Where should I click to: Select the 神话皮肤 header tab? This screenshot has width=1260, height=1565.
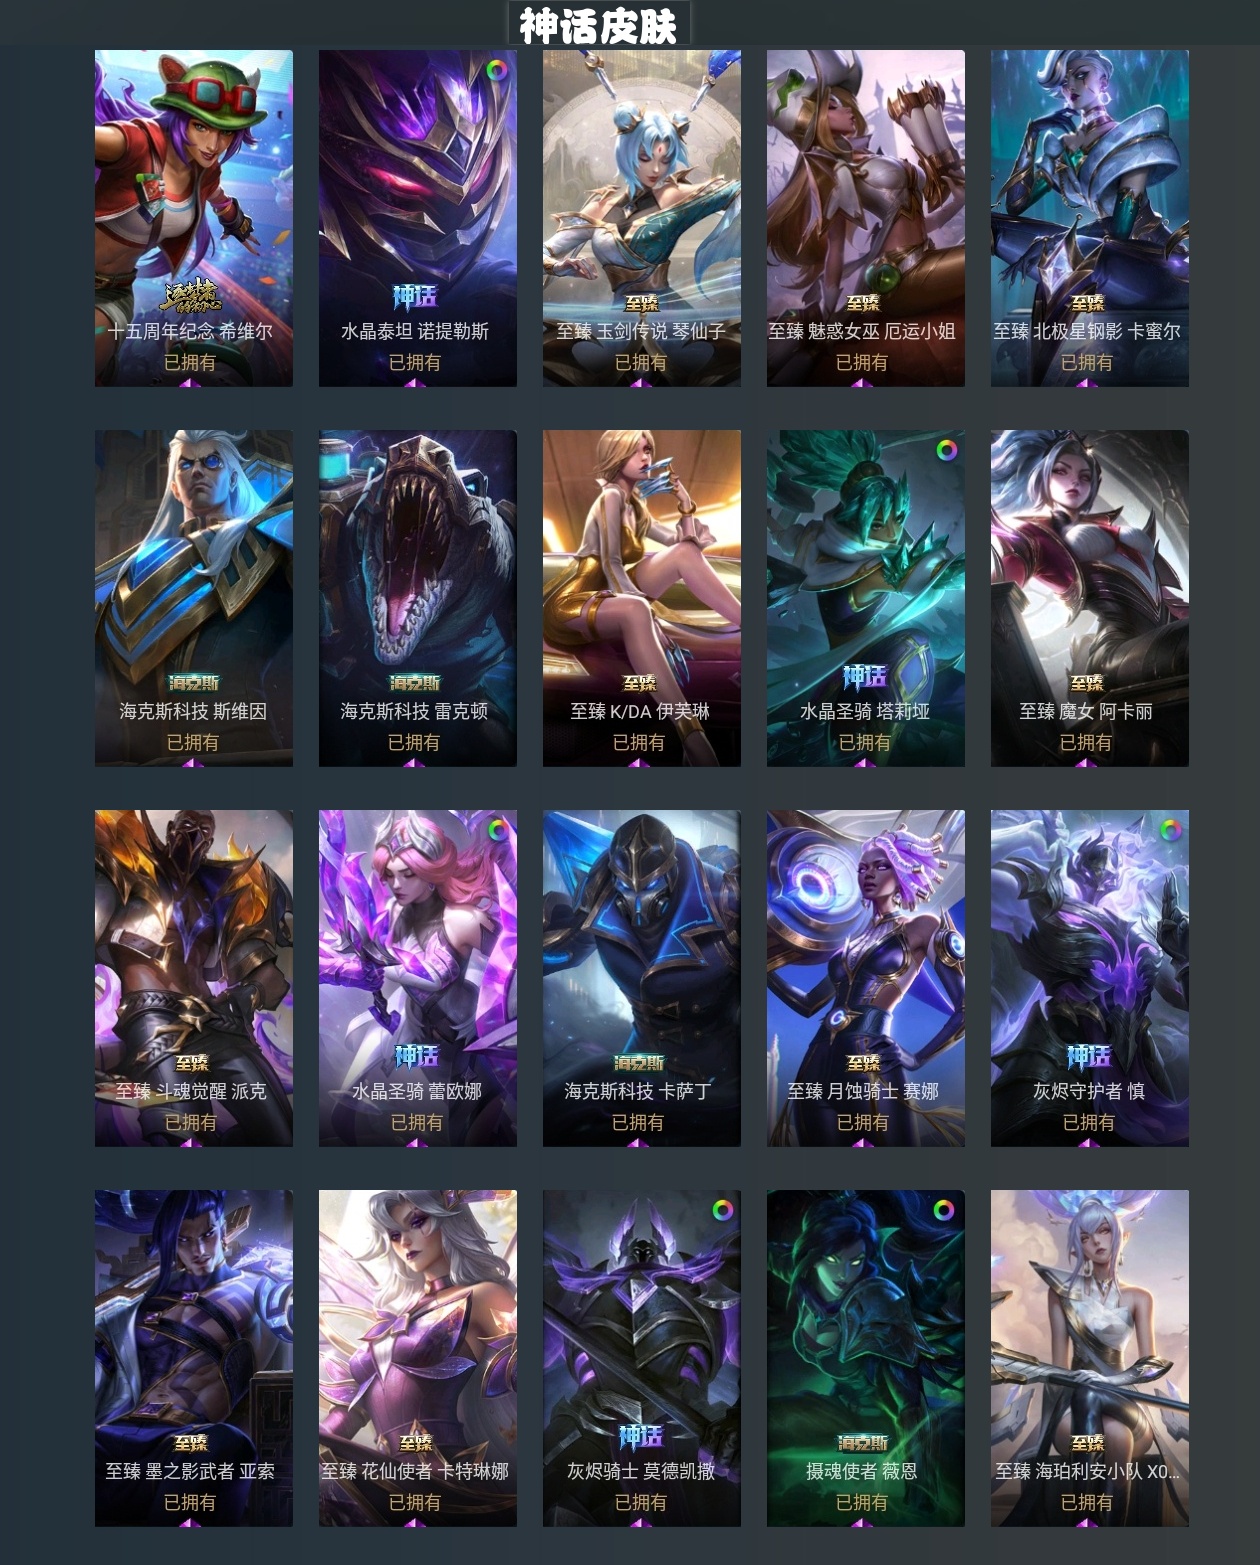(598, 25)
